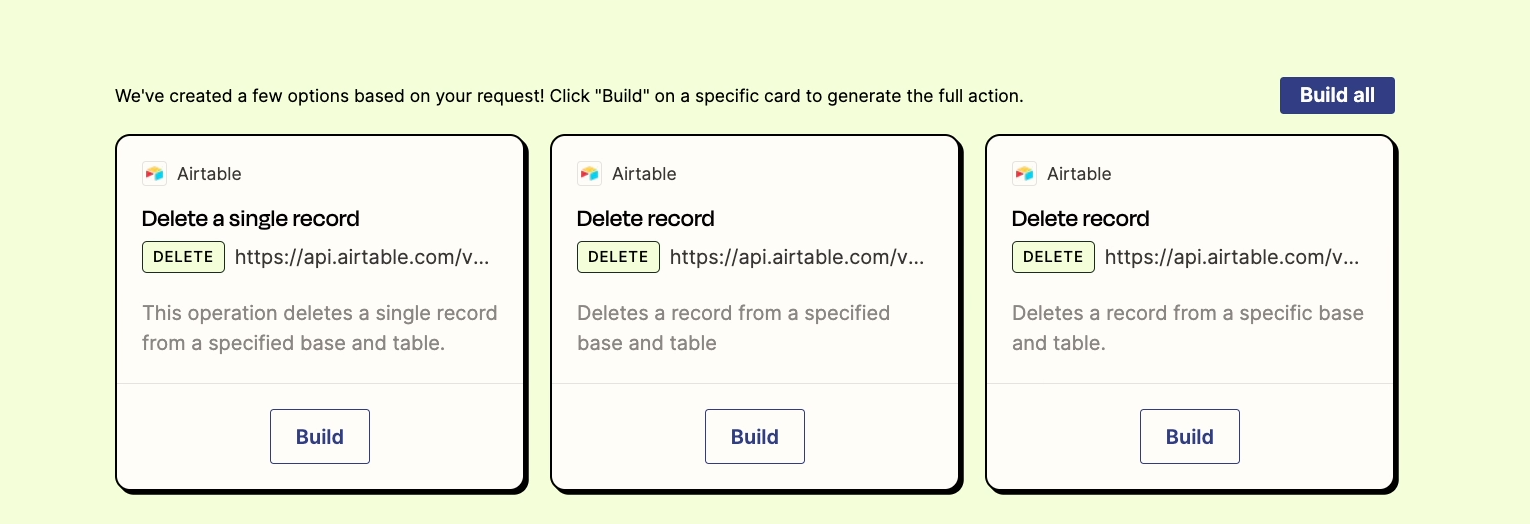Select the rightmost card's Delete record title

(1081, 218)
